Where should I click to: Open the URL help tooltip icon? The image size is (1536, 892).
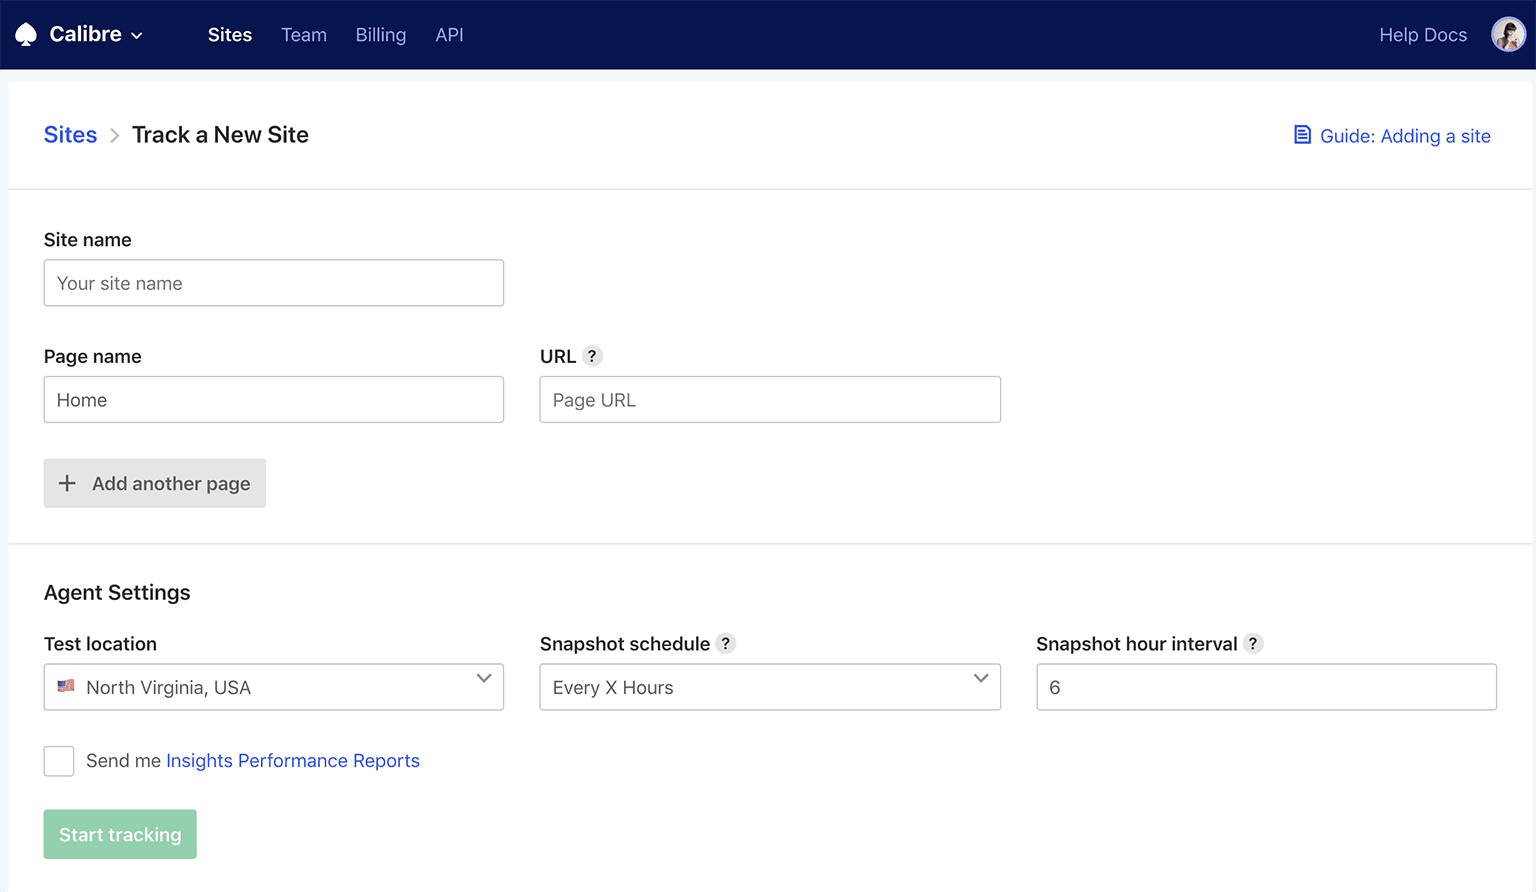[592, 355]
